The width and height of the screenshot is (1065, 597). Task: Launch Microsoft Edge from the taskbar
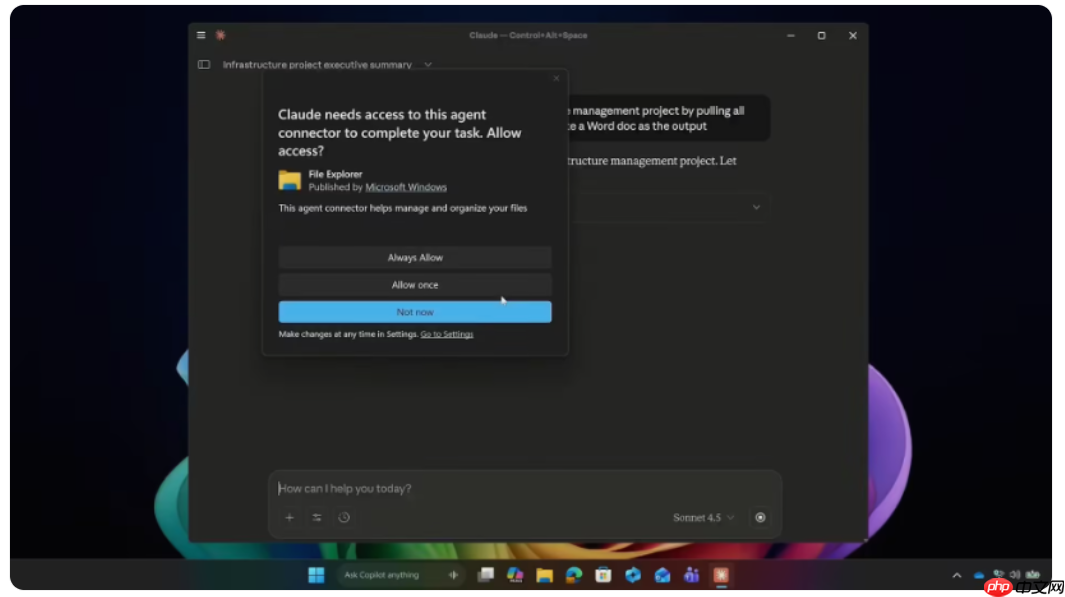tap(574, 575)
